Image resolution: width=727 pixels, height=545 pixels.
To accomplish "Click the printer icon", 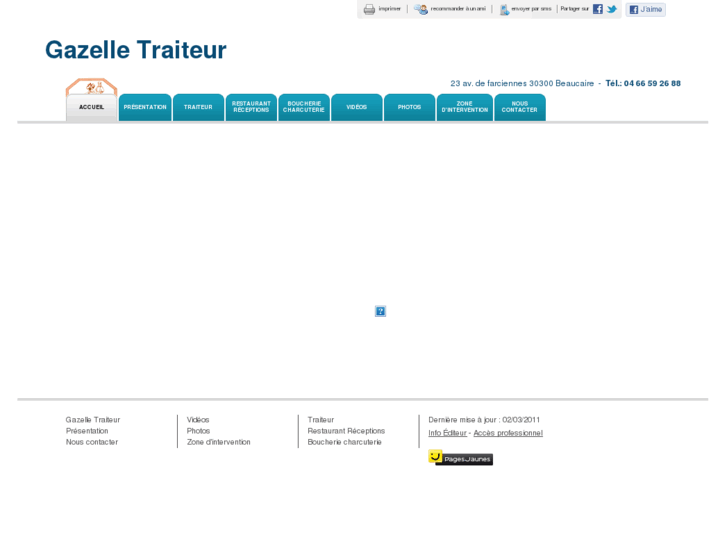I will tap(369, 9).
